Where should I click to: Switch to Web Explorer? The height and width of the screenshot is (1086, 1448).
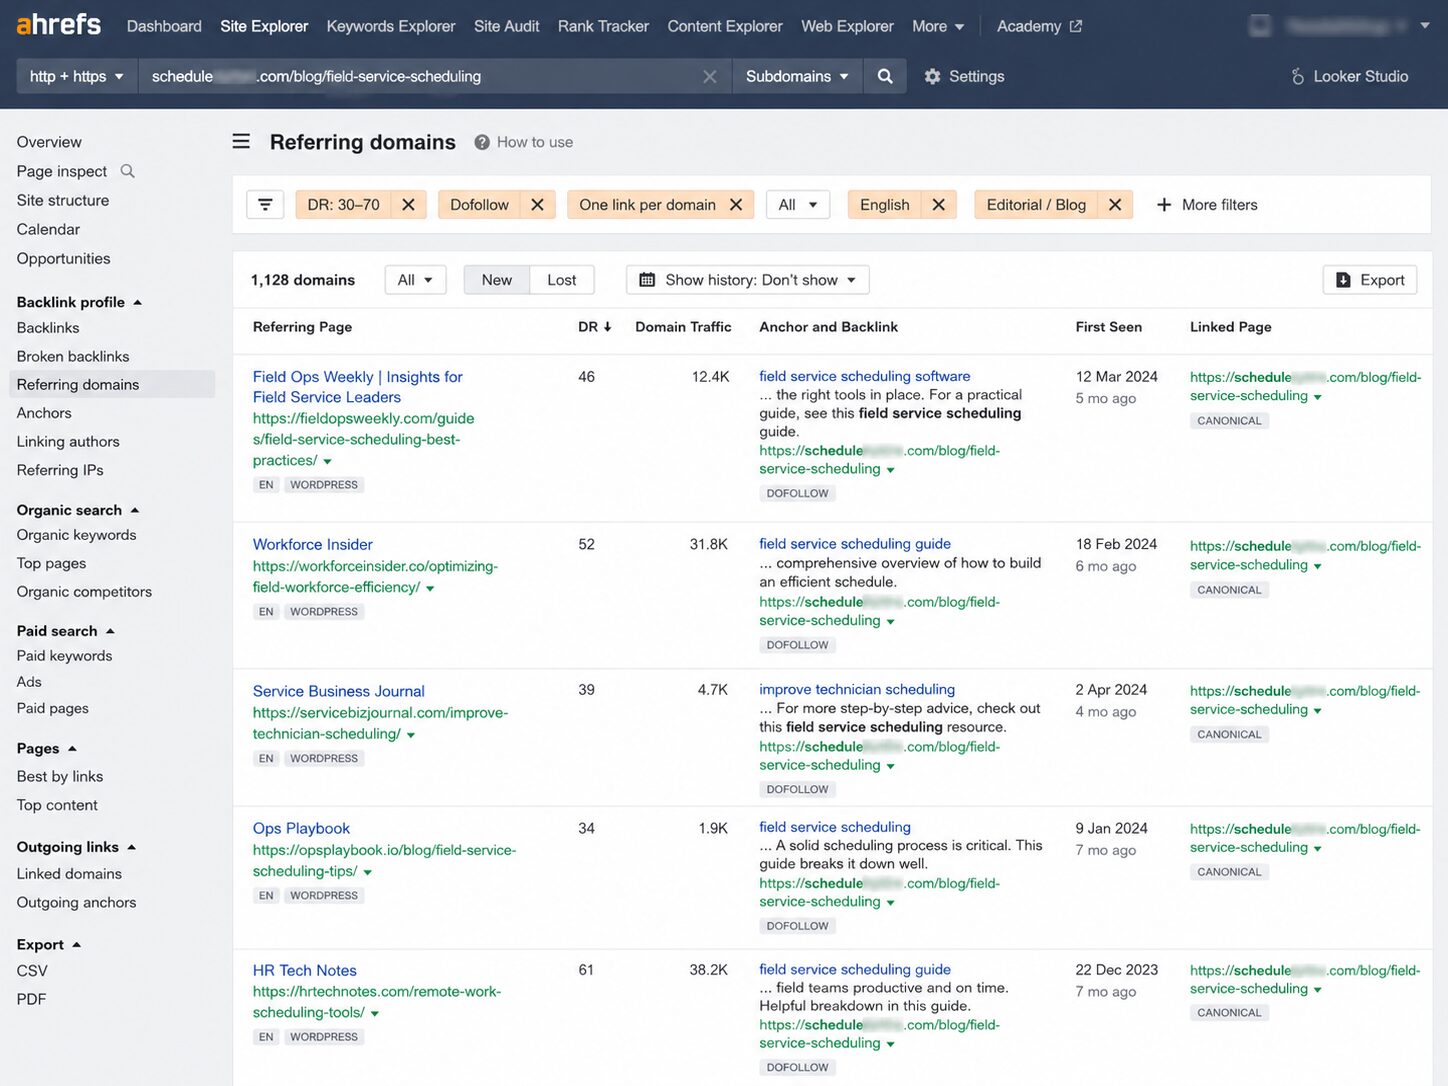tap(847, 26)
